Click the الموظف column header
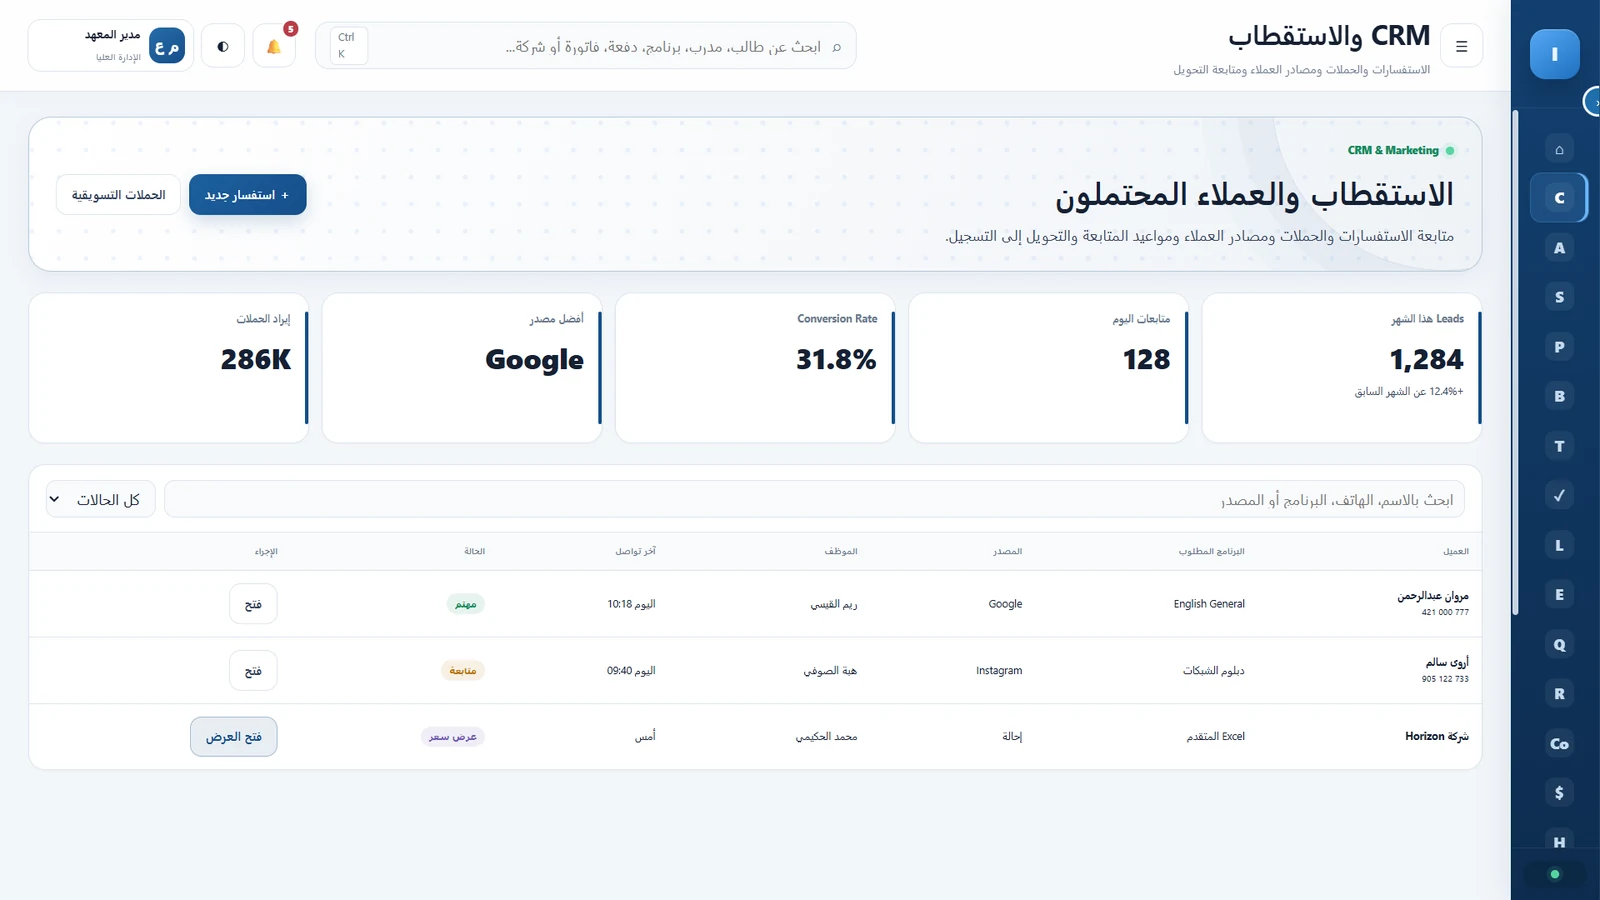 click(841, 551)
